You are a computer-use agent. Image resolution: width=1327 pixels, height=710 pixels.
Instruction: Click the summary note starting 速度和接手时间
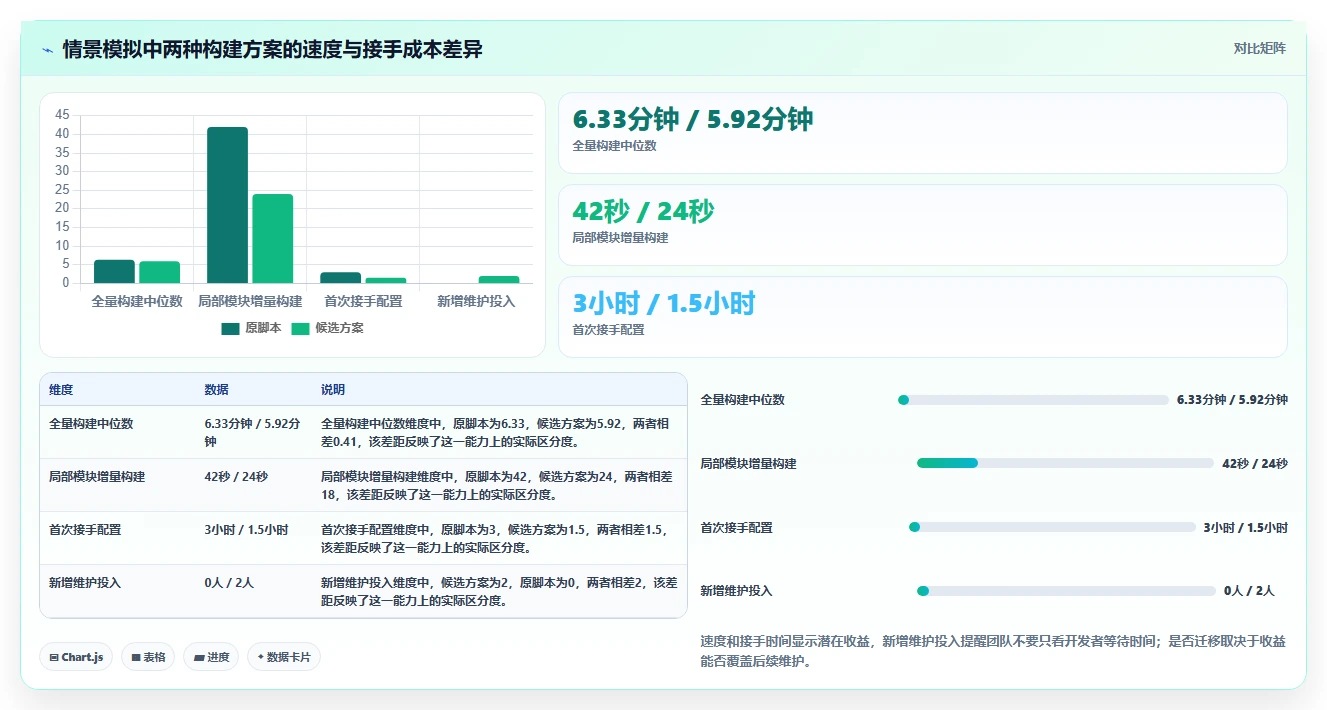[993, 651]
